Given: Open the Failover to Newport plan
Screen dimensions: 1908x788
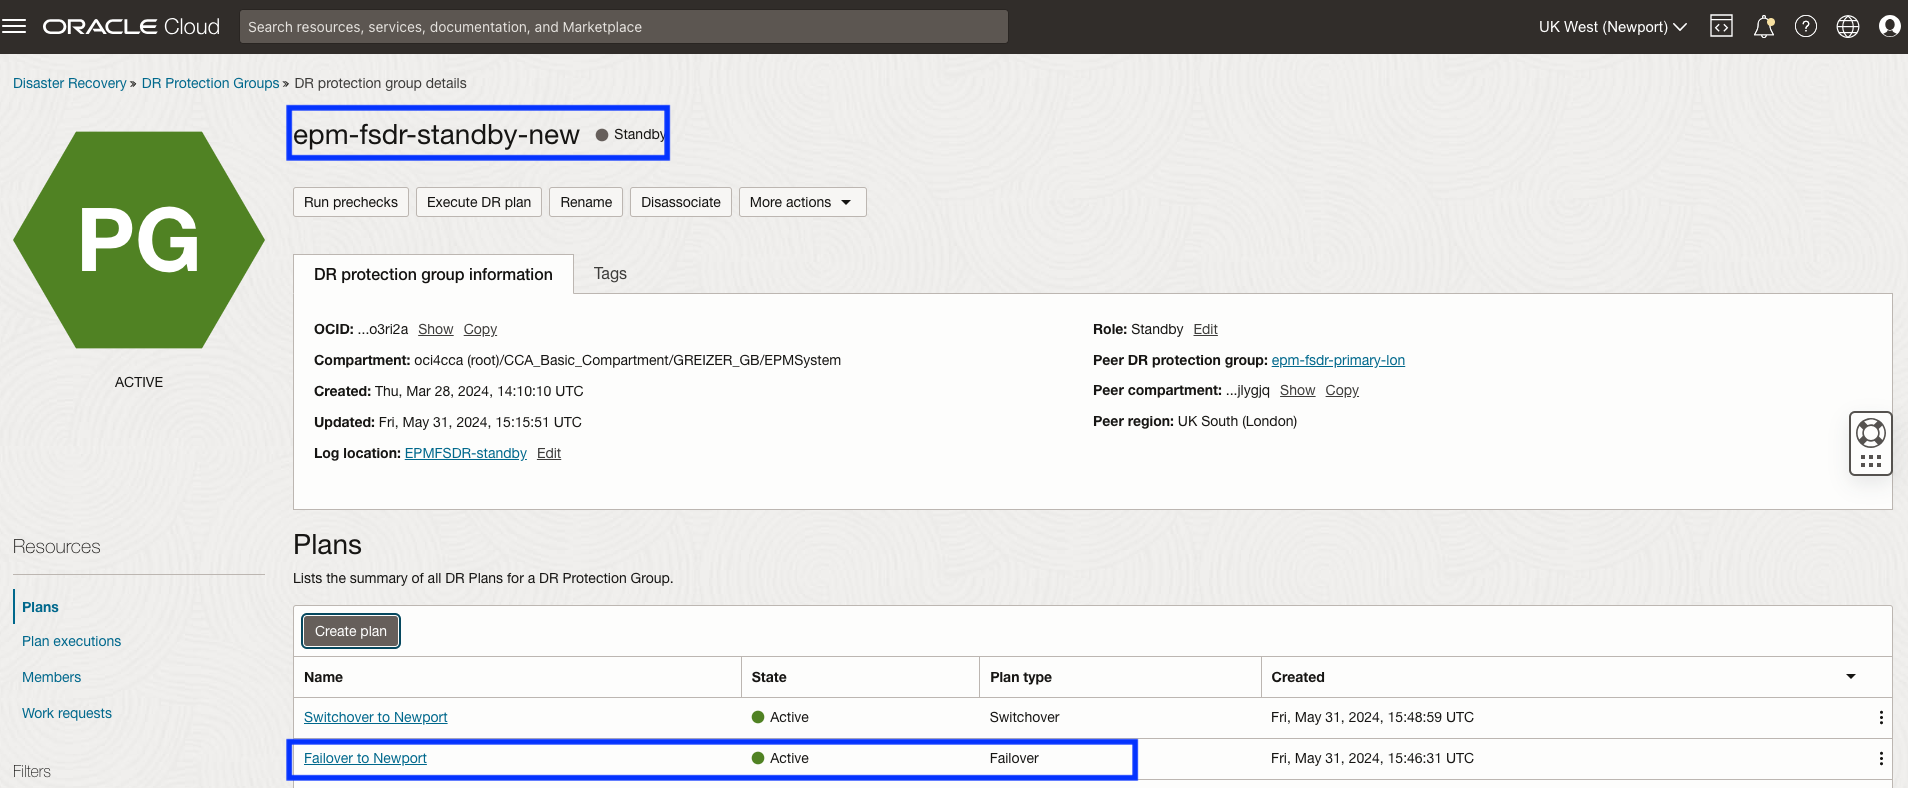Looking at the screenshot, I should (365, 758).
